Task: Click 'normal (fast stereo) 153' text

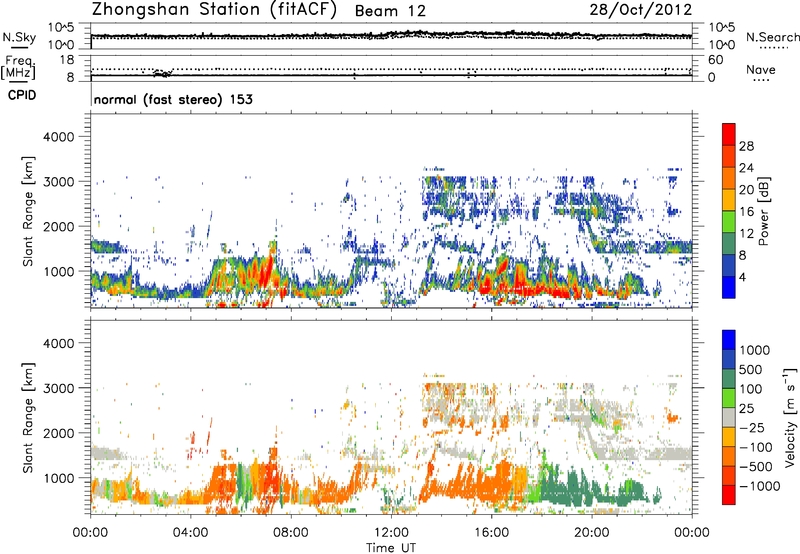Action: 173,99
